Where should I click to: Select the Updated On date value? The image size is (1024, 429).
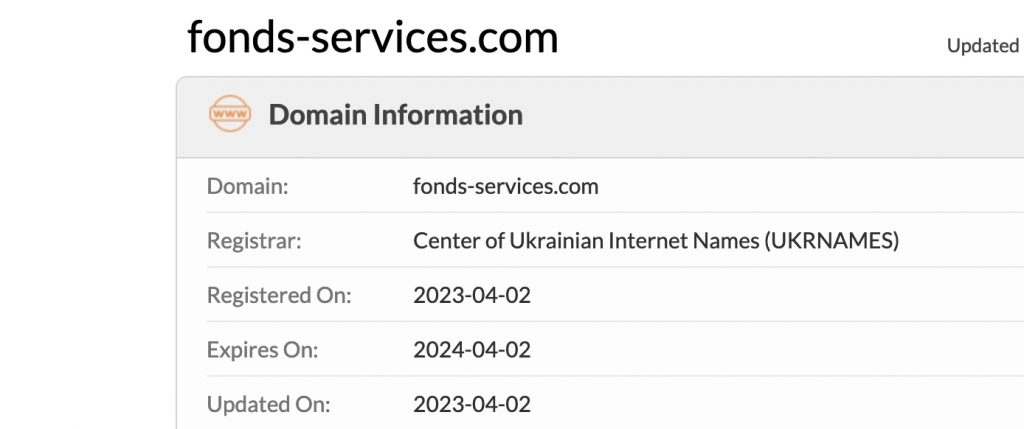471,405
